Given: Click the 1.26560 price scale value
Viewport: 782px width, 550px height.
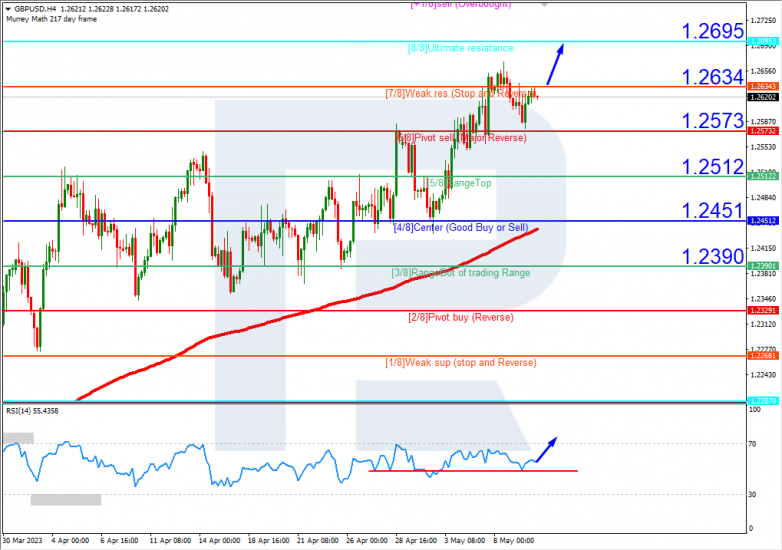Looking at the screenshot, I should (764, 71).
